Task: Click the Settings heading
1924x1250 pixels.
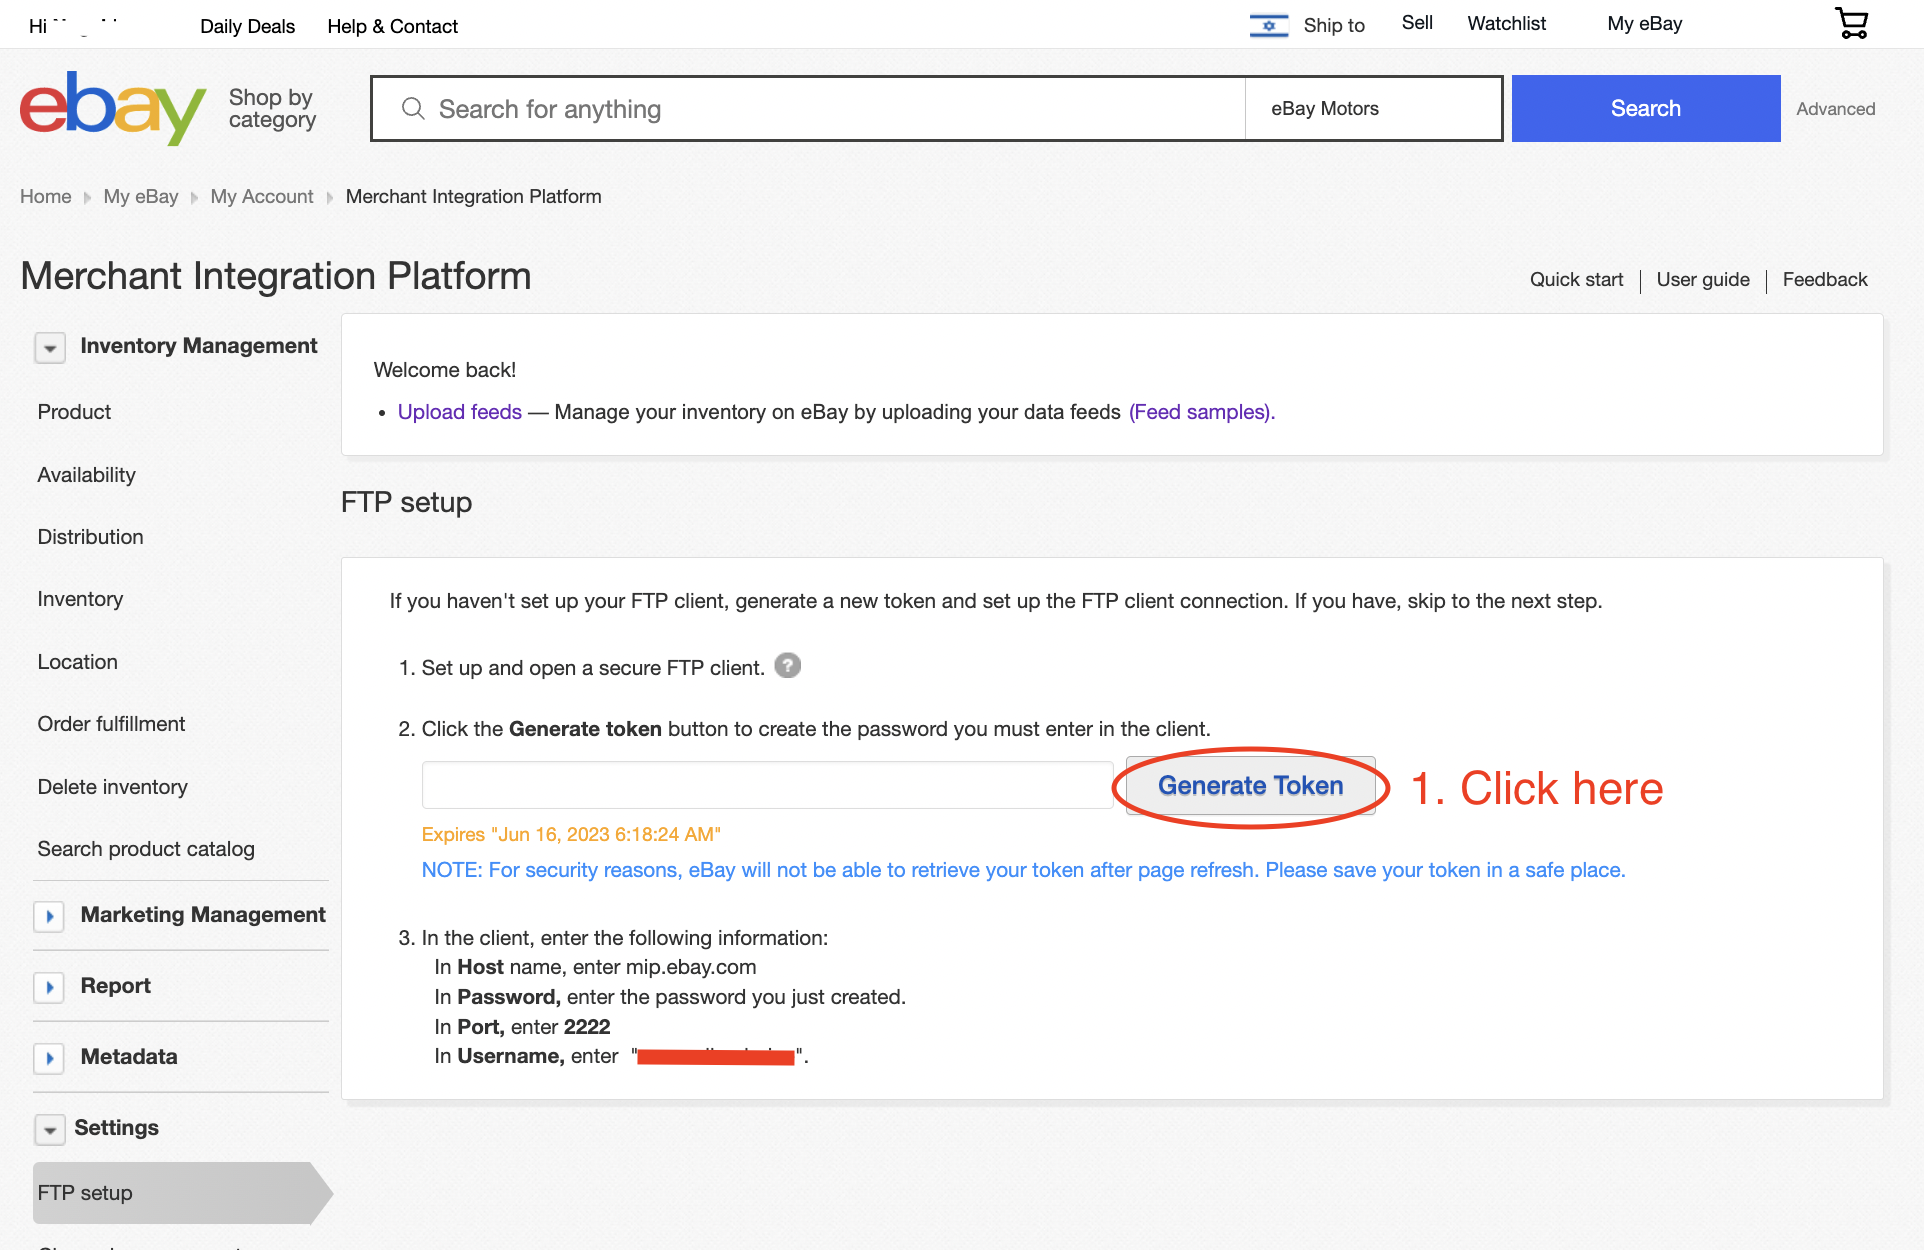Action: coord(116,1128)
